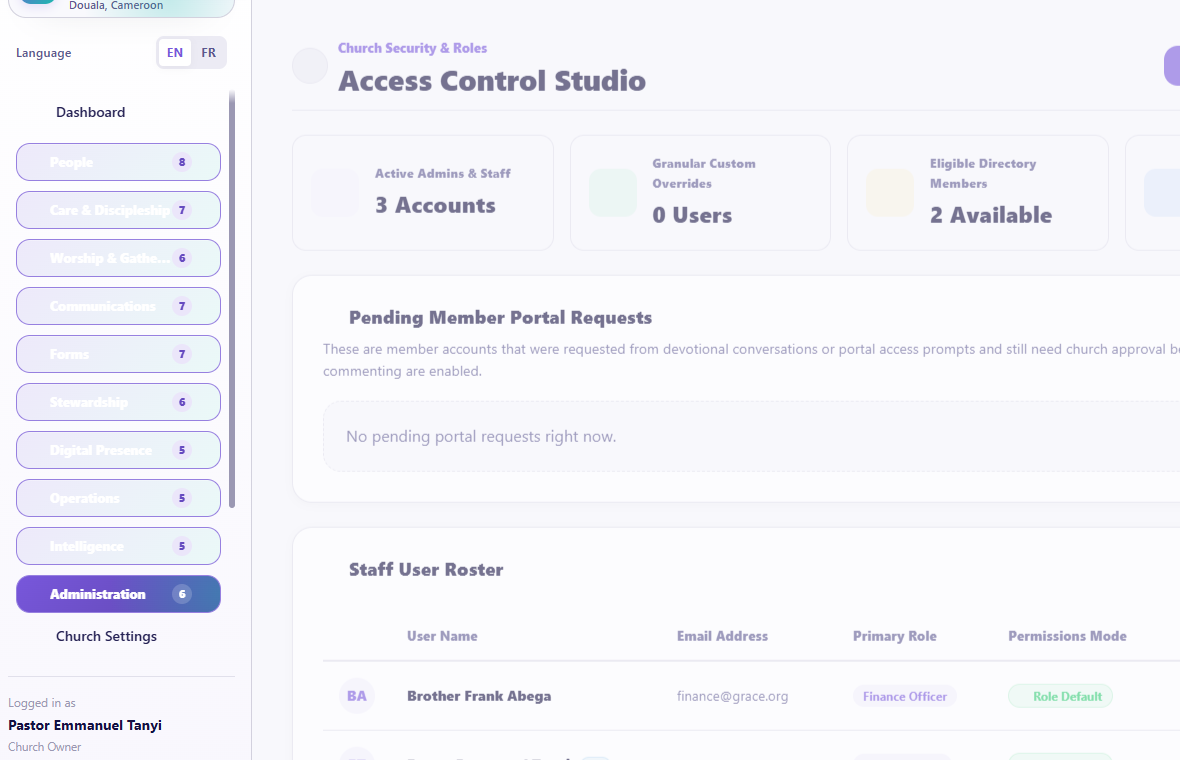
Task: Click the Role Default permissions badge
Action: tap(1060, 696)
